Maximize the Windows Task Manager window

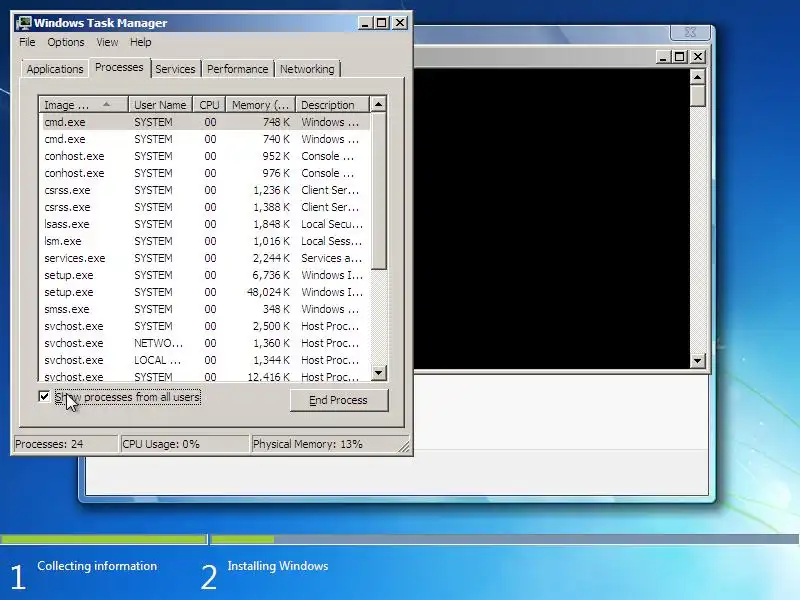click(382, 23)
